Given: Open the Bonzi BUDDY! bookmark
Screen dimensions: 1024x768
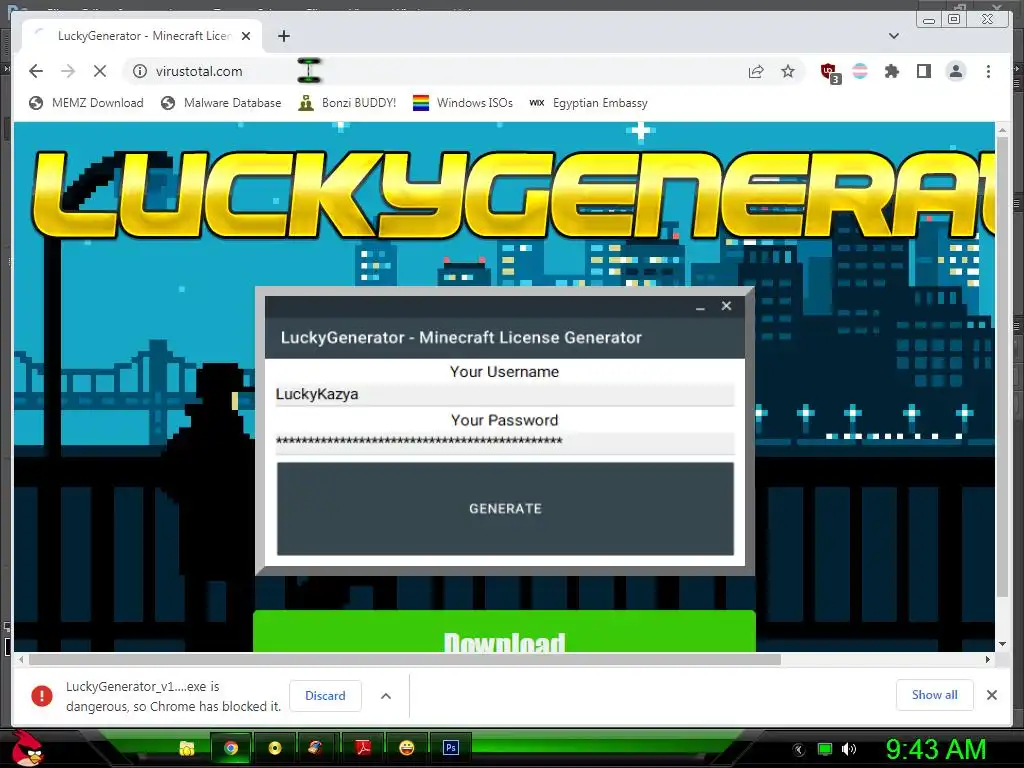Looking at the screenshot, I should (x=347, y=103).
